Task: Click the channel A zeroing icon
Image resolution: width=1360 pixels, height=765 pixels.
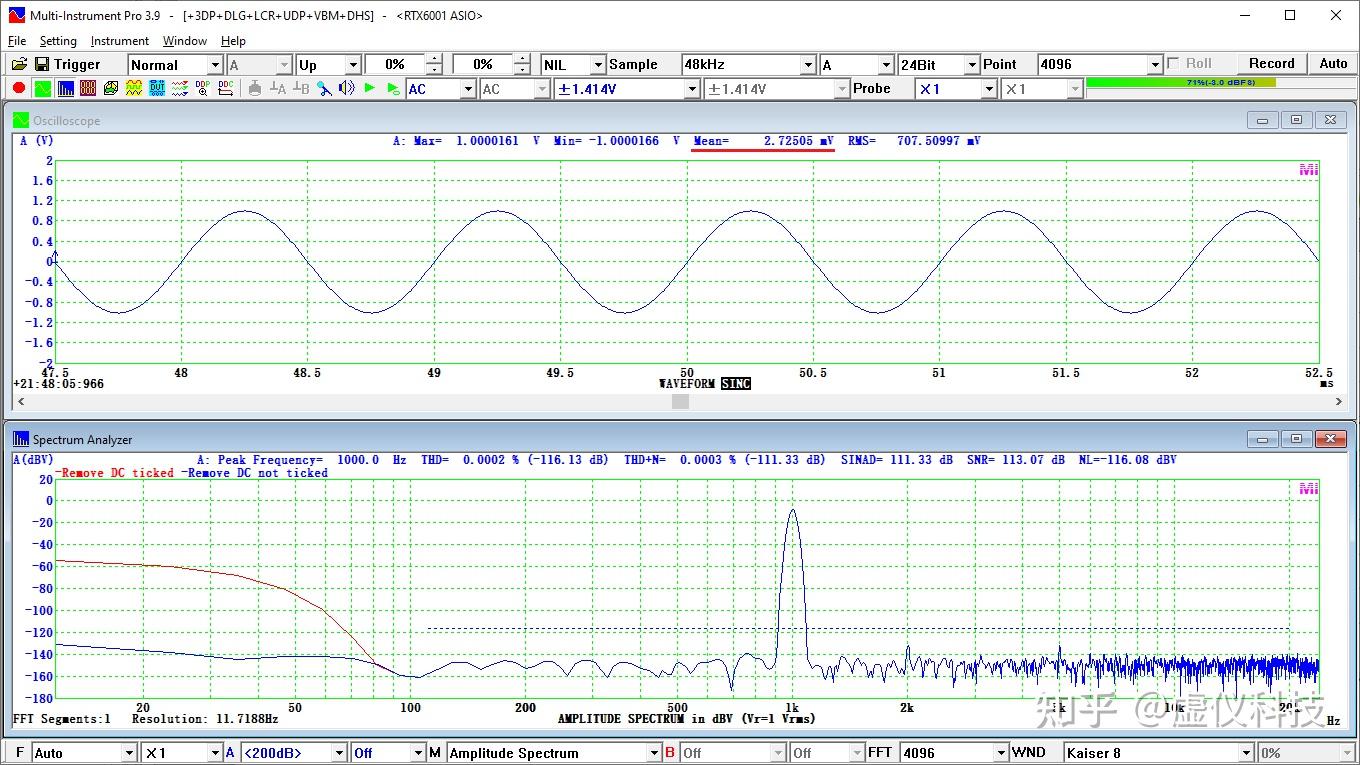Action: click(278, 88)
